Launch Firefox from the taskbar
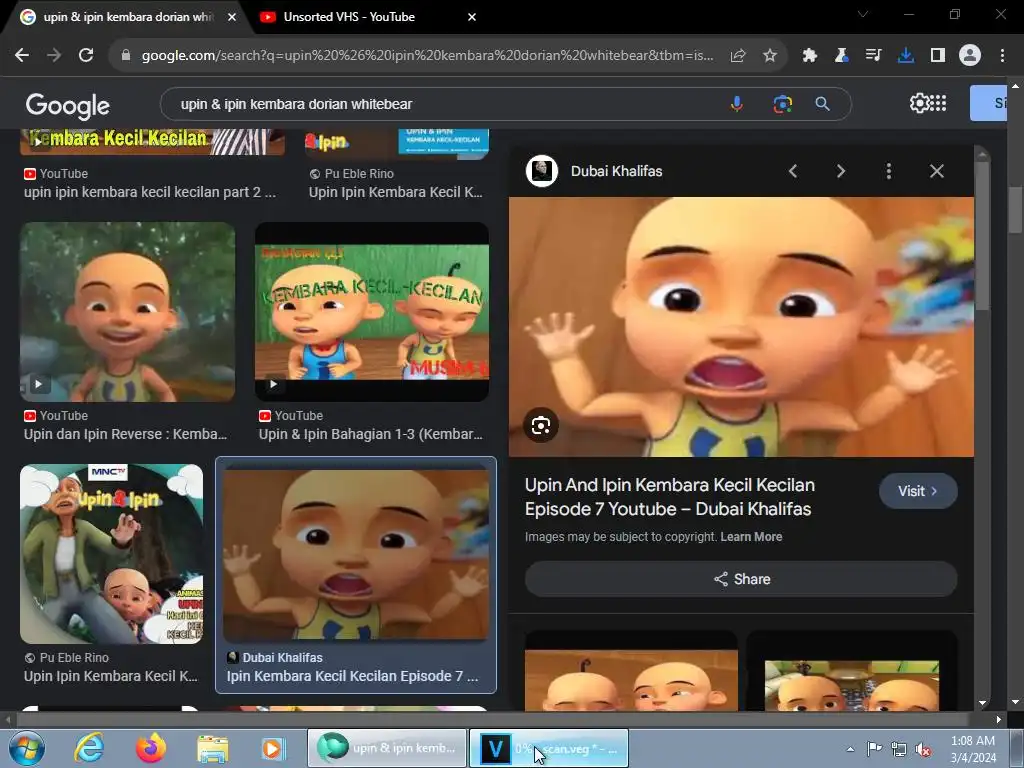Viewport: 1024px width, 768px height. pyautogui.click(x=151, y=748)
